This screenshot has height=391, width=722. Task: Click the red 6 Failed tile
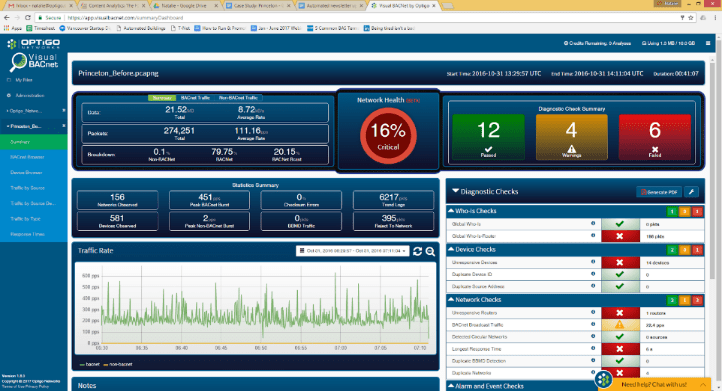(655, 137)
